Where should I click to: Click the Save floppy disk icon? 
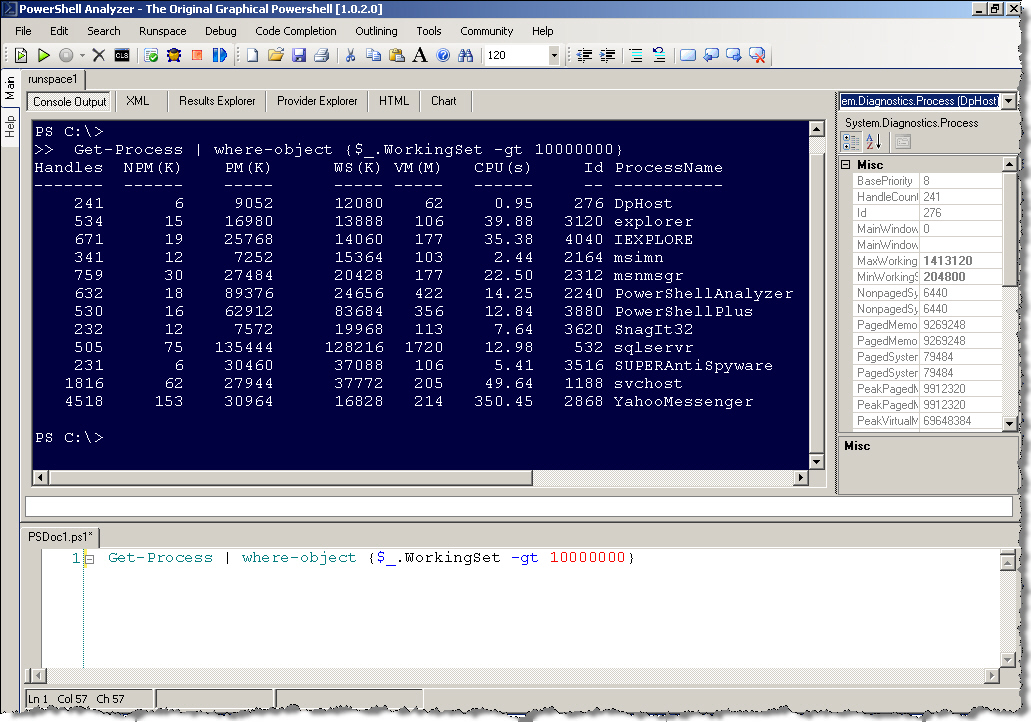[299, 56]
